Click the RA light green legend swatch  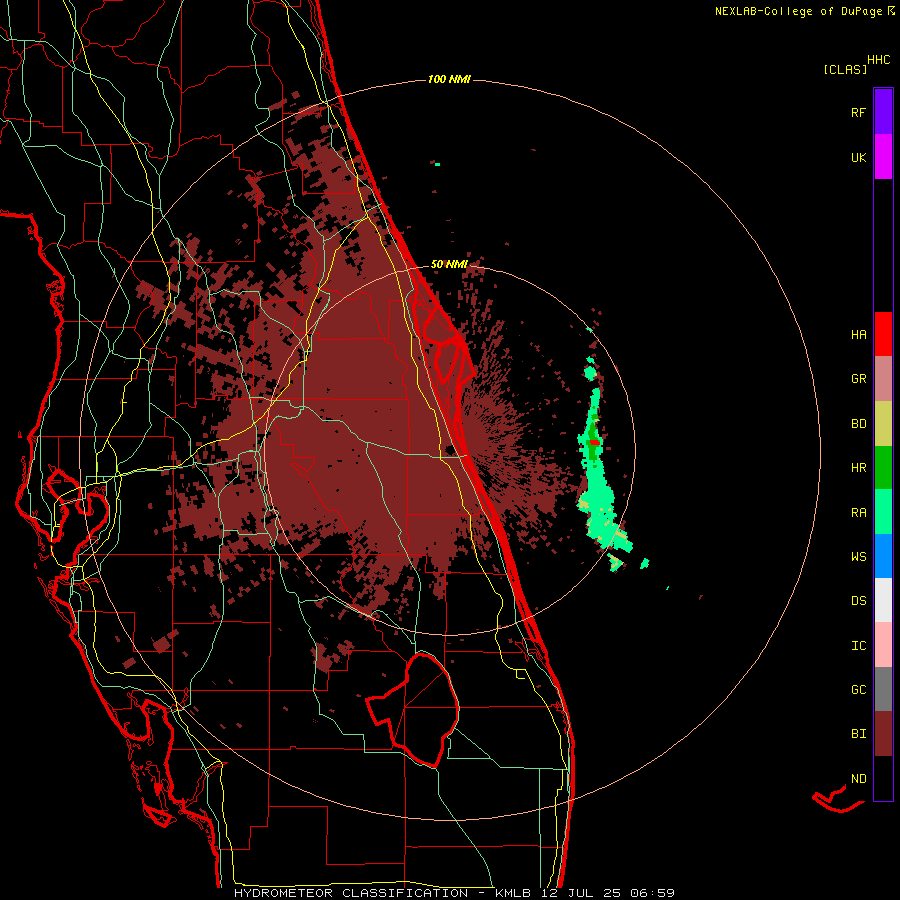click(x=883, y=512)
